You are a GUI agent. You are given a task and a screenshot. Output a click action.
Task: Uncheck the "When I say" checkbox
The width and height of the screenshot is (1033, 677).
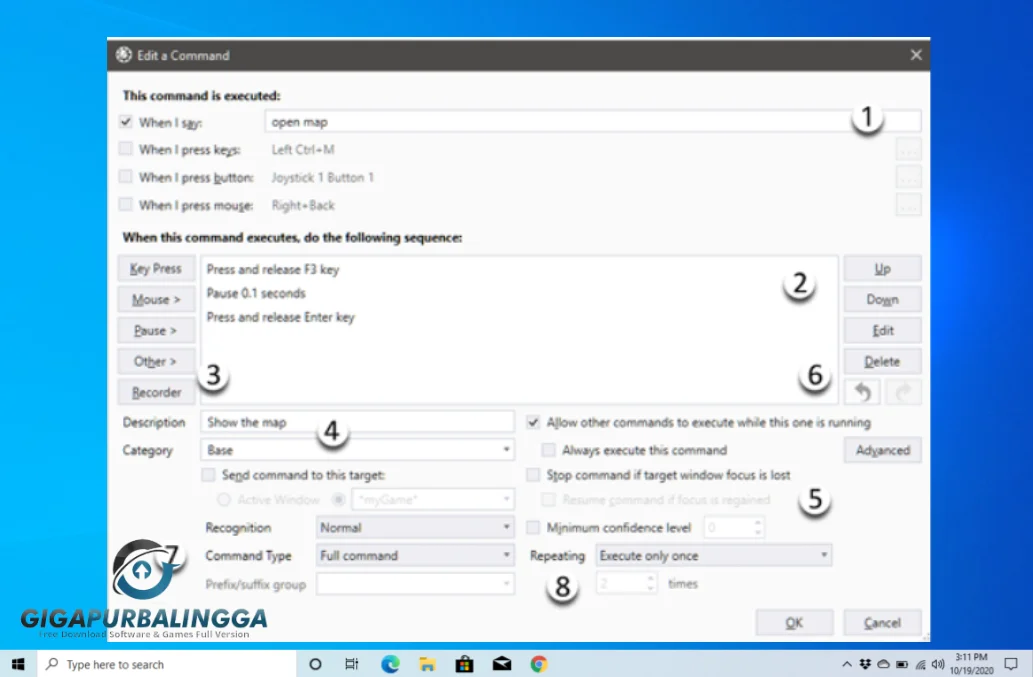(126, 122)
